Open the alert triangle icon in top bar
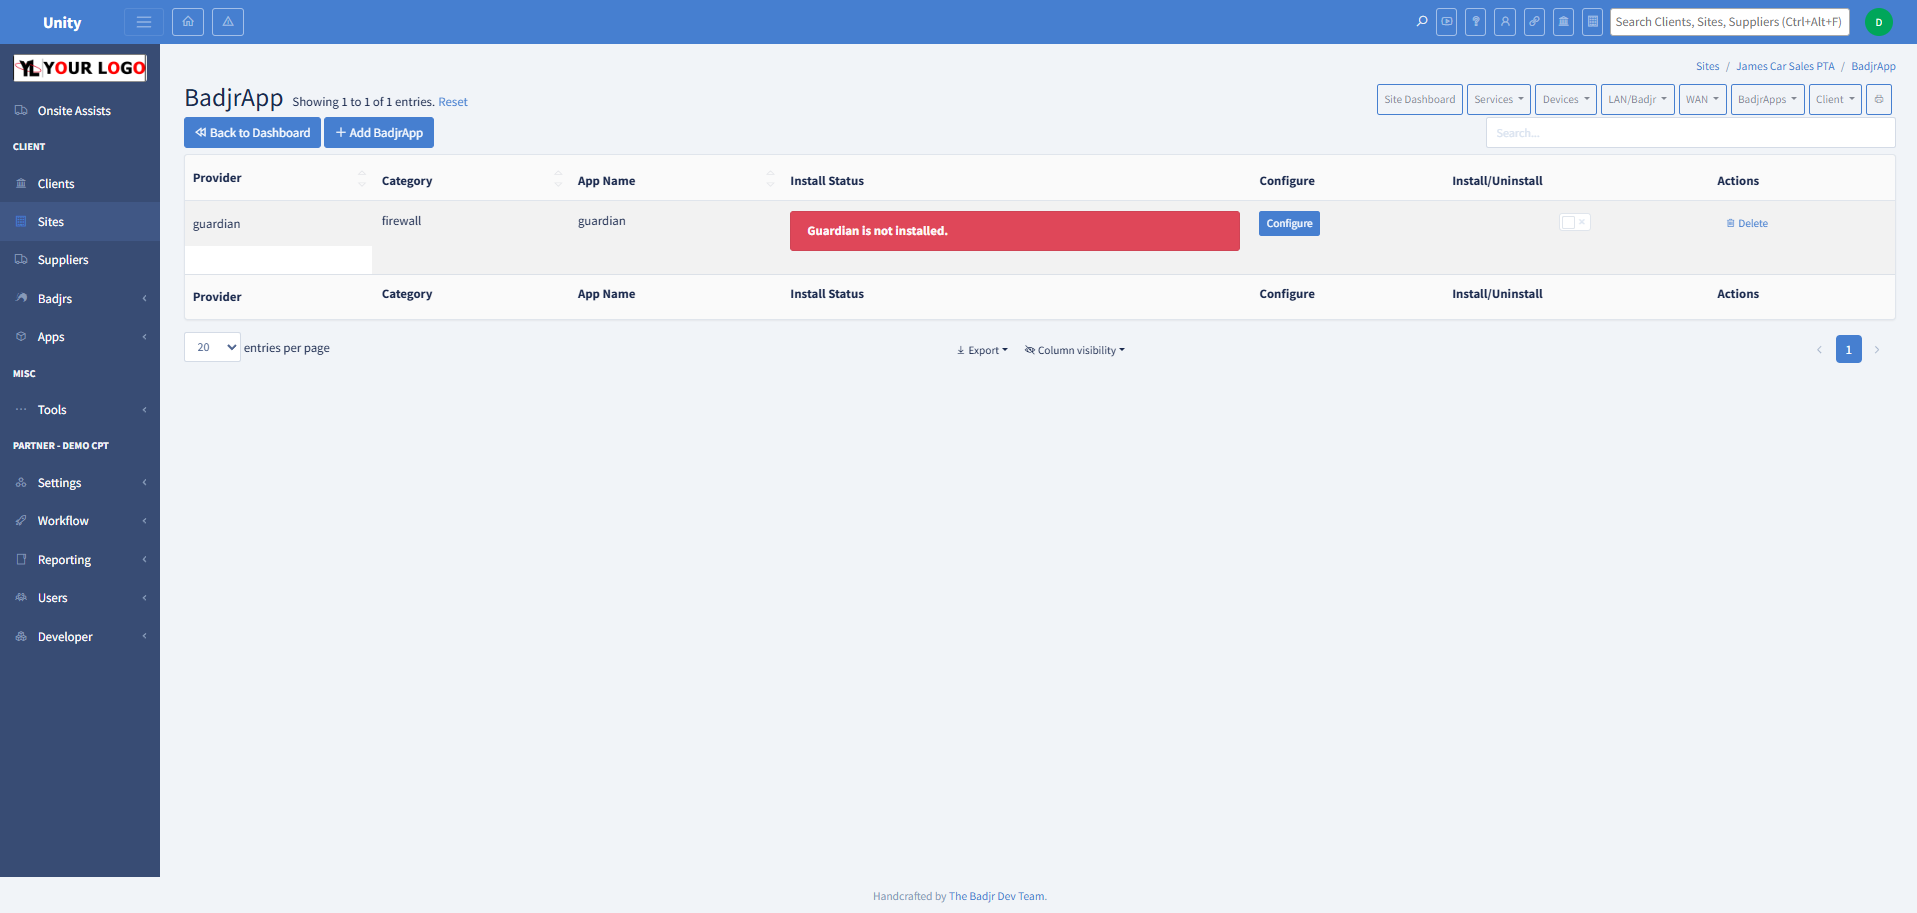 coord(228,22)
